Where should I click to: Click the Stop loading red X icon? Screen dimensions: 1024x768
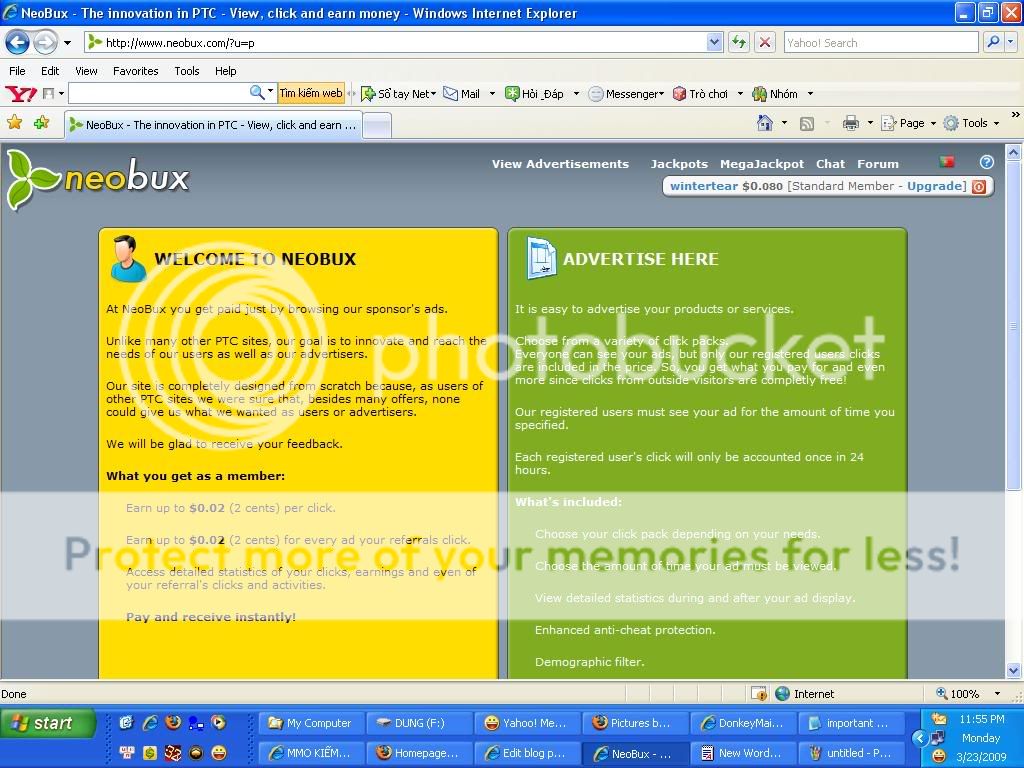pyautogui.click(x=765, y=43)
